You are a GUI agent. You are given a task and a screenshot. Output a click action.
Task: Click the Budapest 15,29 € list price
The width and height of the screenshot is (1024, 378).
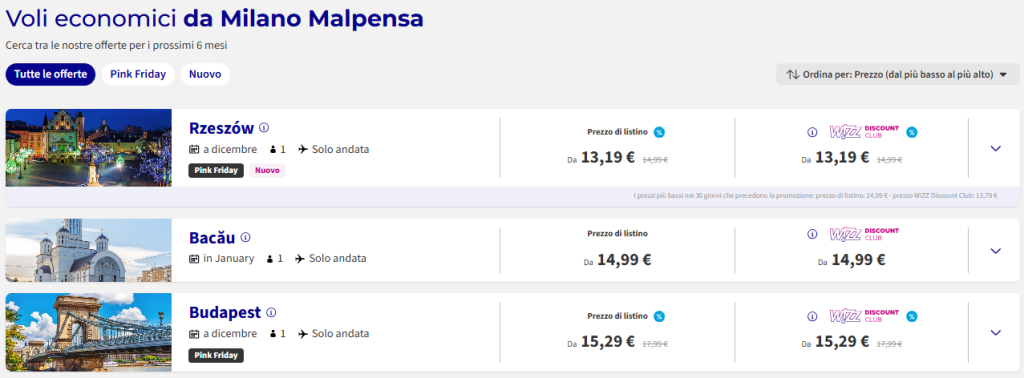(x=607, y=341)
